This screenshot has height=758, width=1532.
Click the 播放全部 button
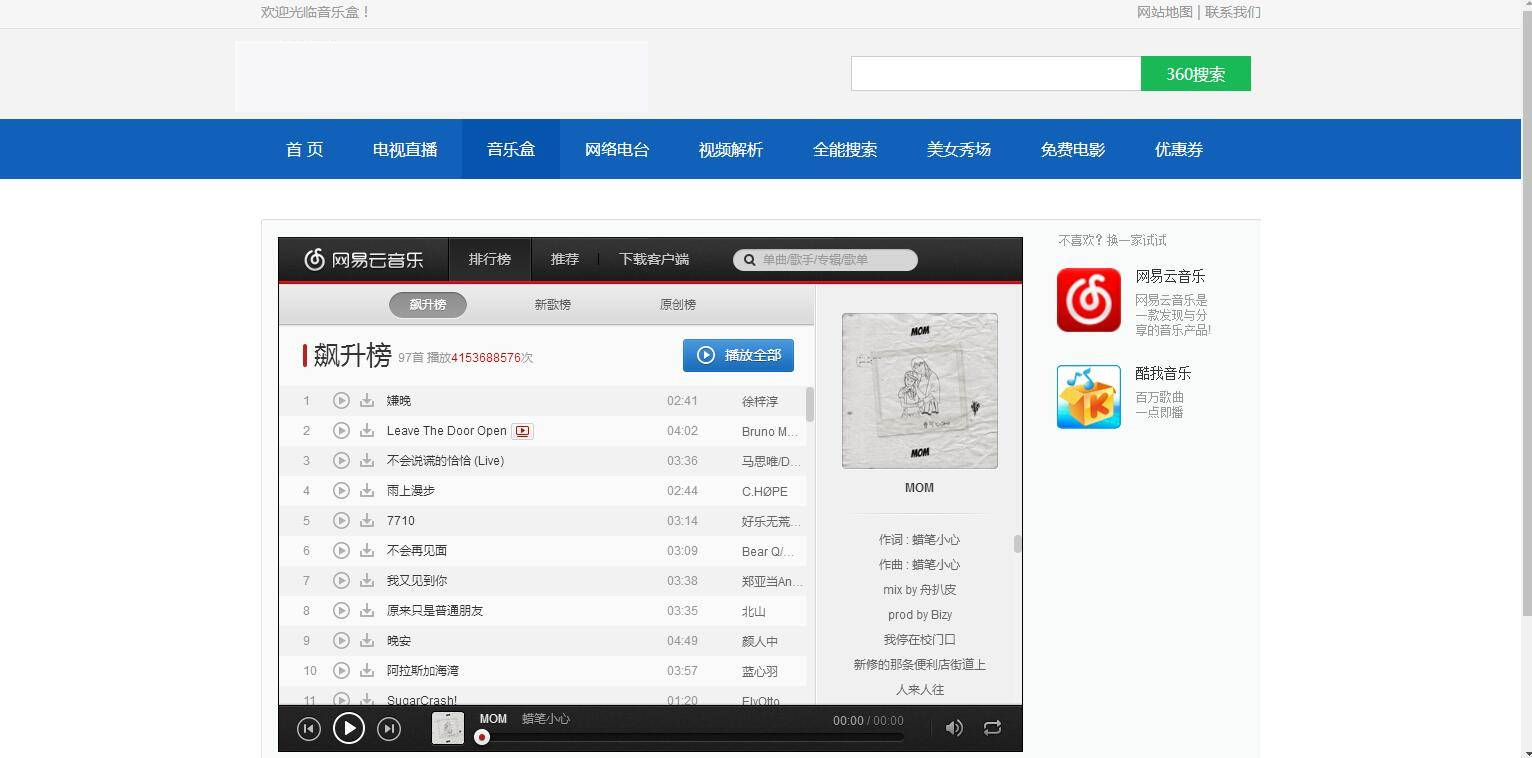click(738, 355)
